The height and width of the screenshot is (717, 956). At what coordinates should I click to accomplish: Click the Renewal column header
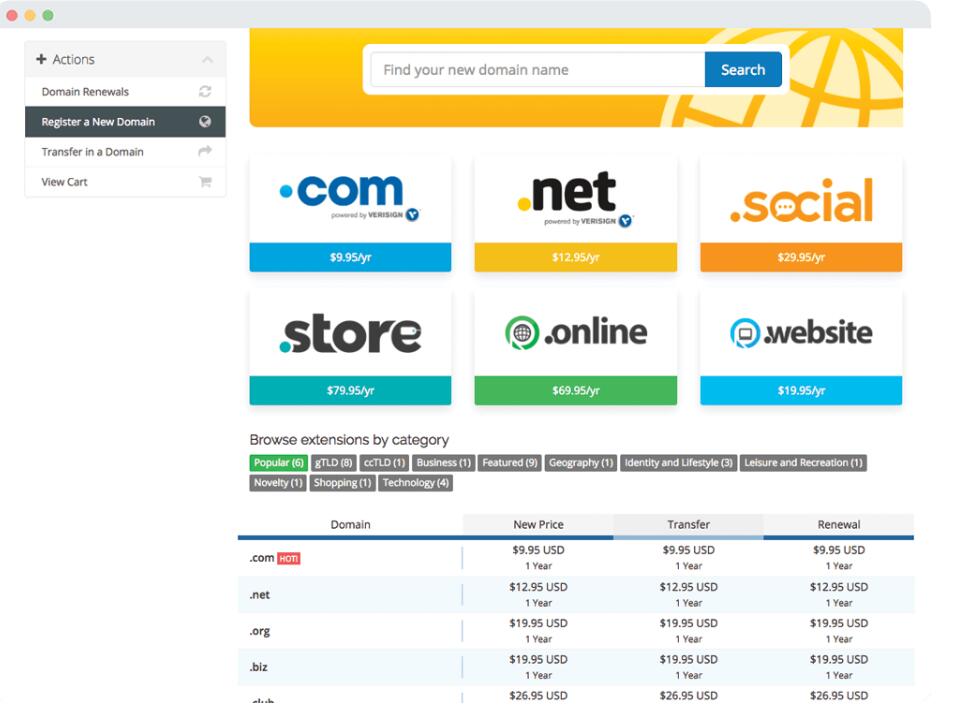click(839, 524)
